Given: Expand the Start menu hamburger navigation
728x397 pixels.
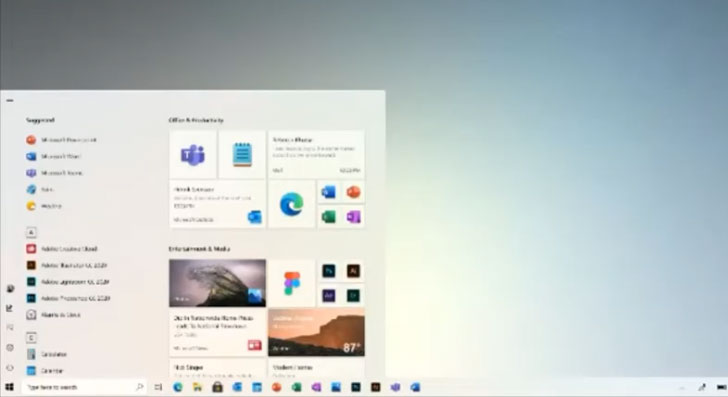Looking at the screenshot, I should tap(10, 100).
